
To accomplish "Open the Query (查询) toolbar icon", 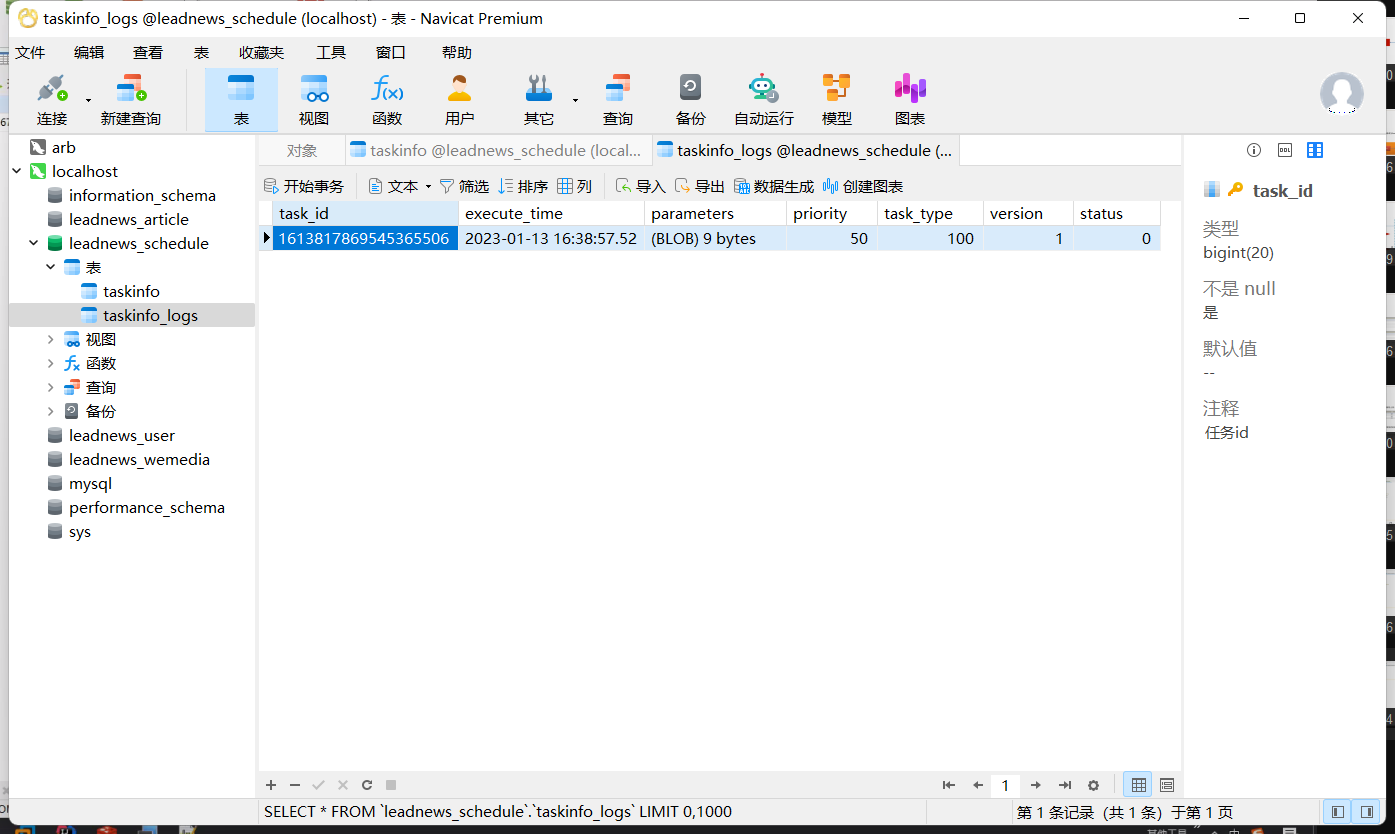I will (618, 100).
